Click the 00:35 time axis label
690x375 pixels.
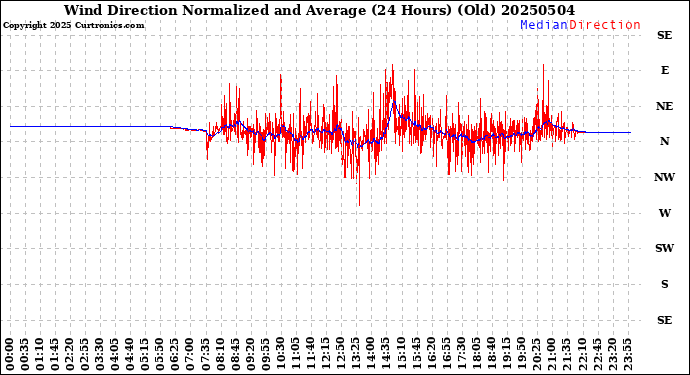click(x=25, y=354)
